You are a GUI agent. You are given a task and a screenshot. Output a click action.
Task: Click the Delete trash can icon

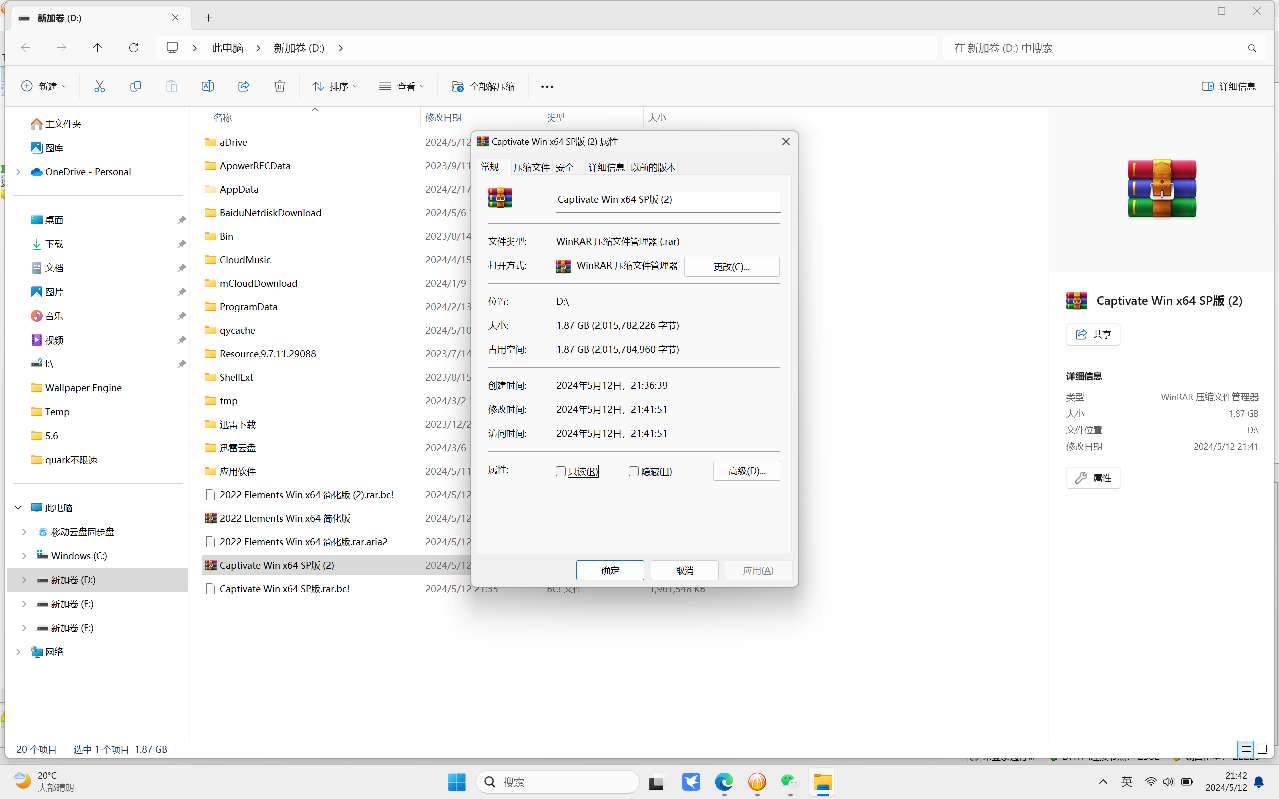280,87
